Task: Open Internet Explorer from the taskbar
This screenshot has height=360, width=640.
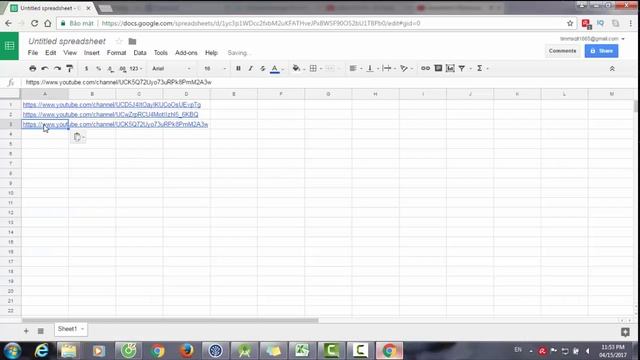Action: 41,351
